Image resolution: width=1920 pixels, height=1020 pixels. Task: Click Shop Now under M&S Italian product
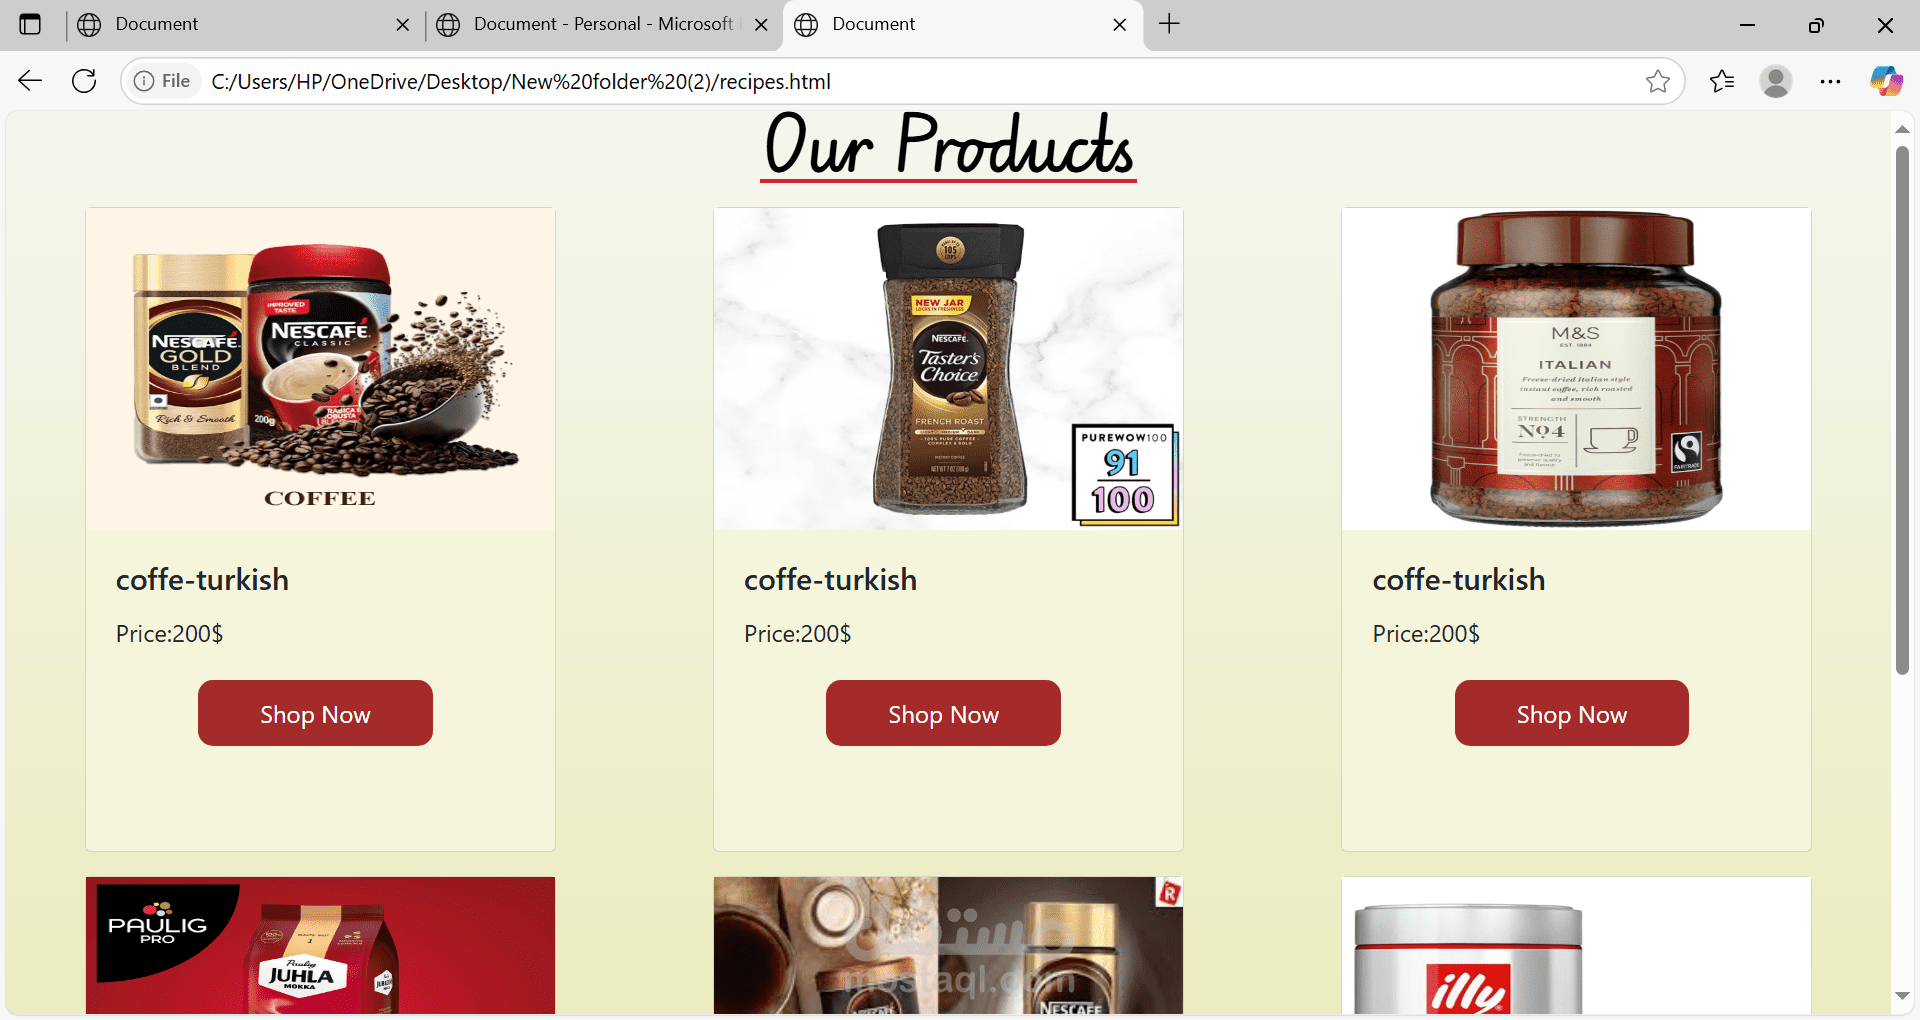(1571, 713)
